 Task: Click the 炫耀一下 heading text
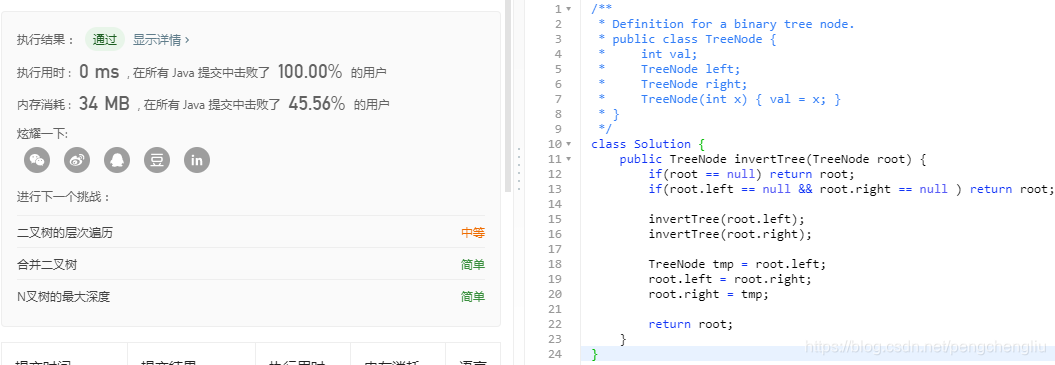tap(42, 134)
